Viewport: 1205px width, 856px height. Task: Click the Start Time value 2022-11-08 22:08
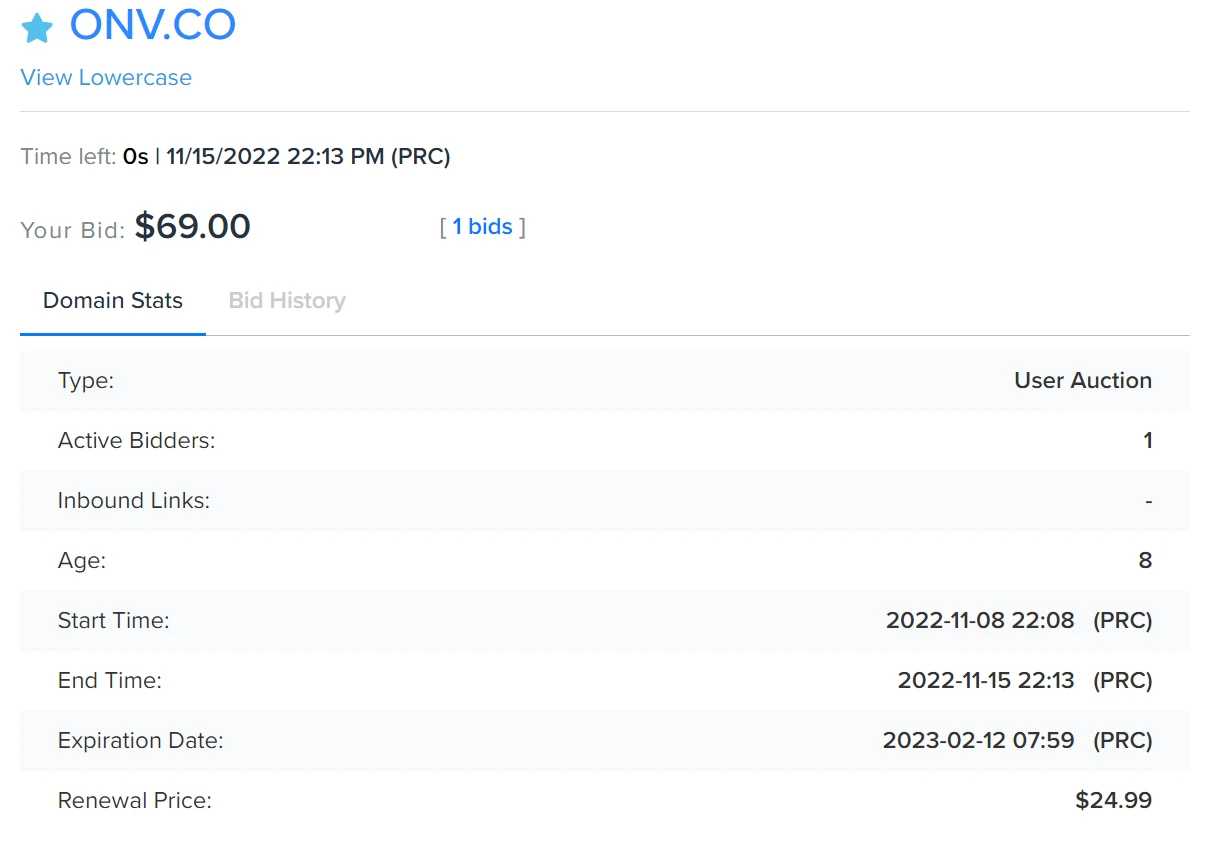(x=980, y=620)
